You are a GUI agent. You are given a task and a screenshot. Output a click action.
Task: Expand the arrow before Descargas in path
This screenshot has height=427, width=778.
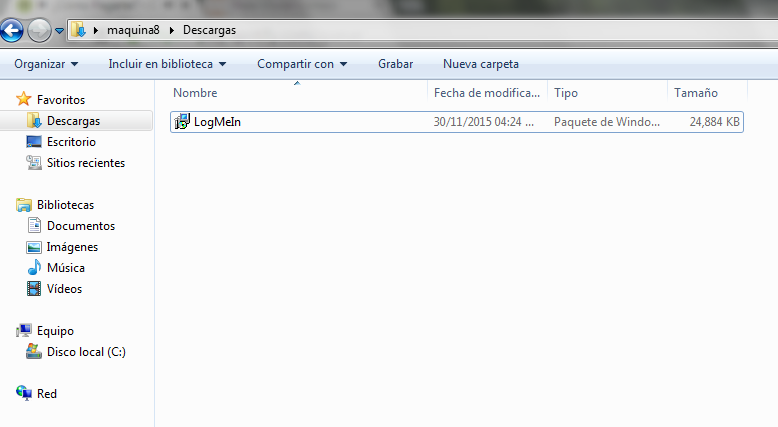coord(172,30)
